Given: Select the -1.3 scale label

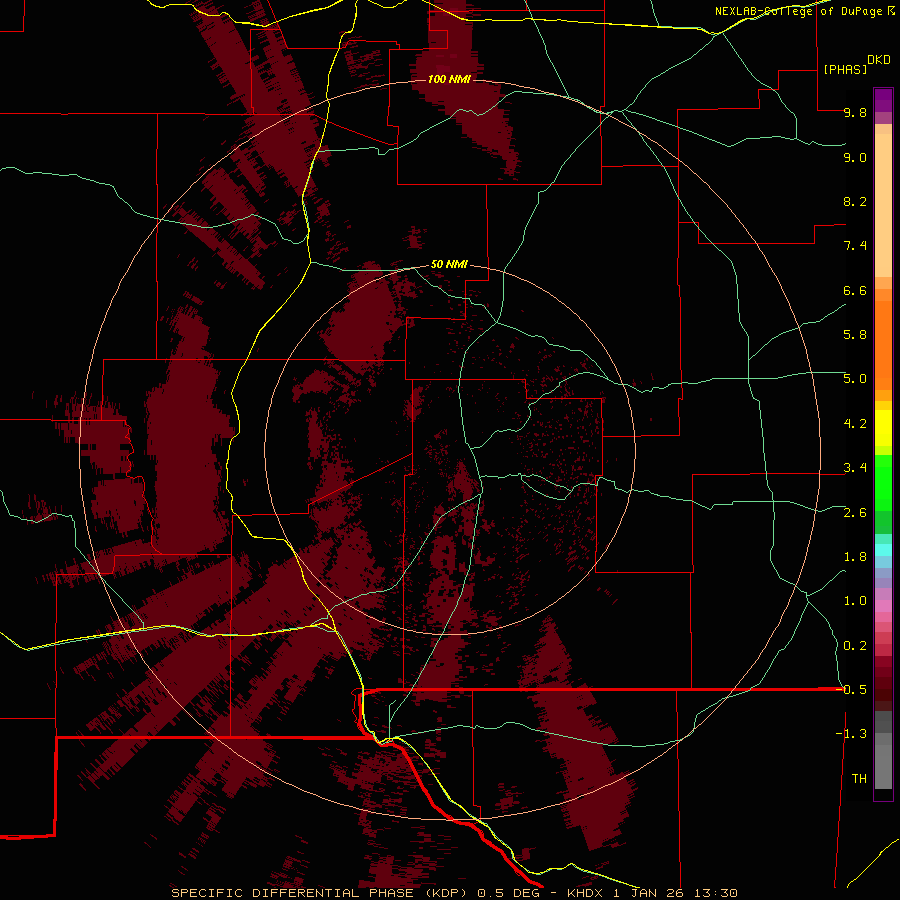Looking at the screenshot, I should tap(851, 734).
